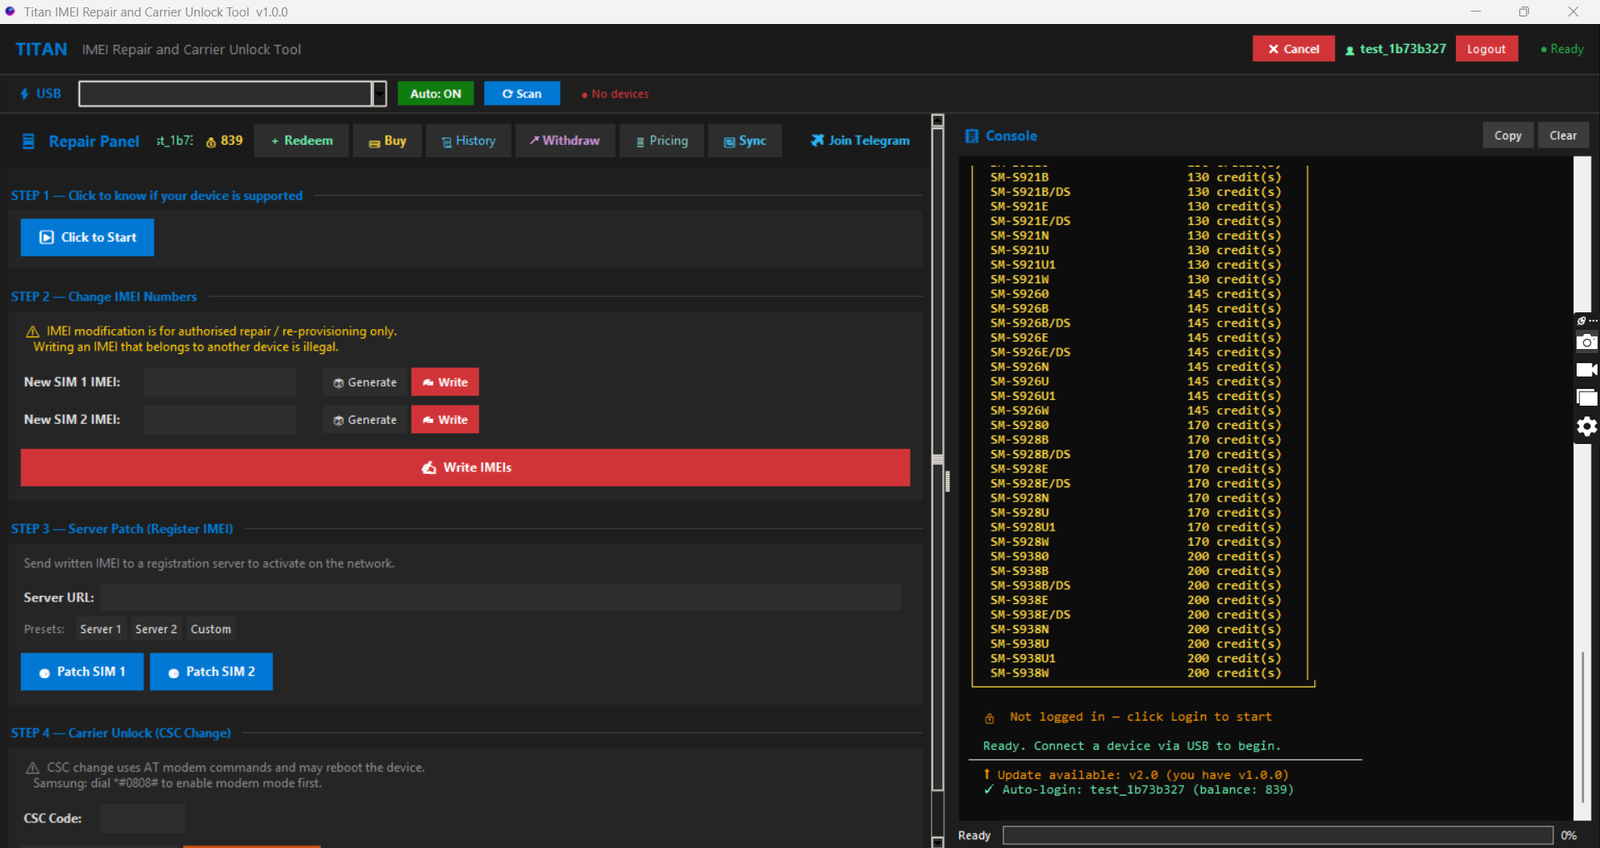Toggle the Auto: ON button

435,94
